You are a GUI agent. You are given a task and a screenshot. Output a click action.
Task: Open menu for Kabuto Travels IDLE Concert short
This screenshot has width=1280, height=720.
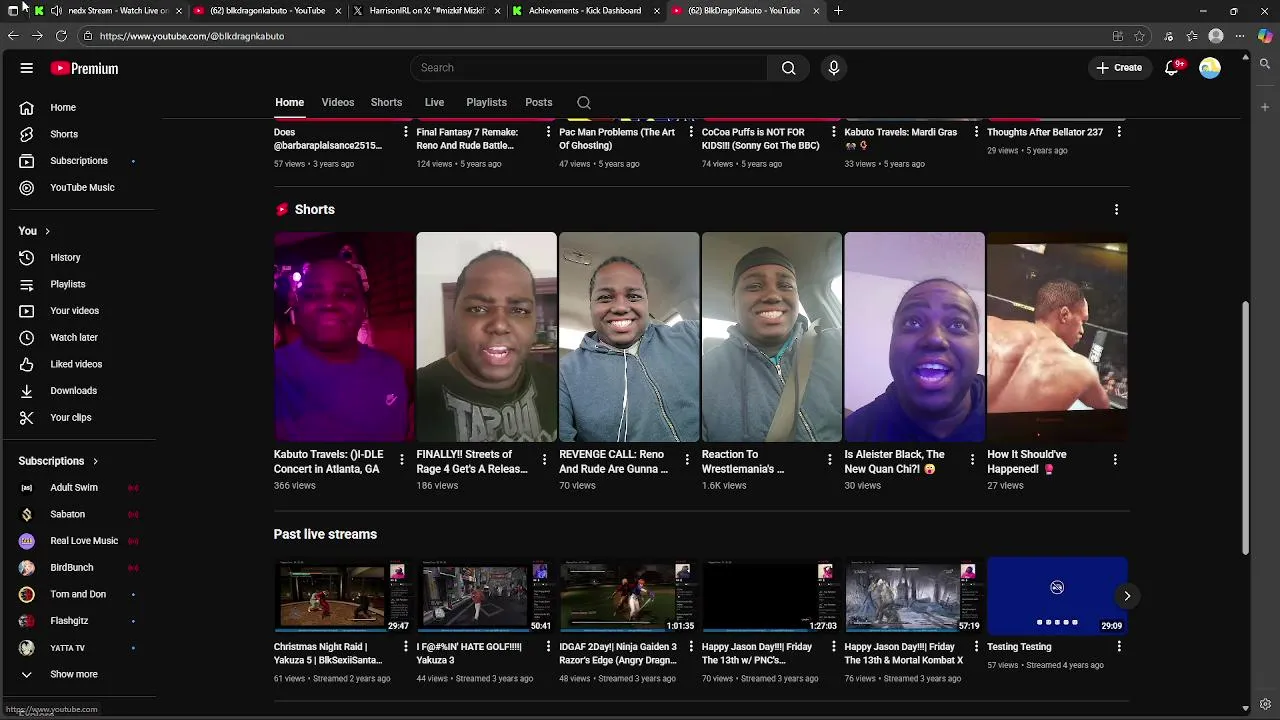coord(402,459)
